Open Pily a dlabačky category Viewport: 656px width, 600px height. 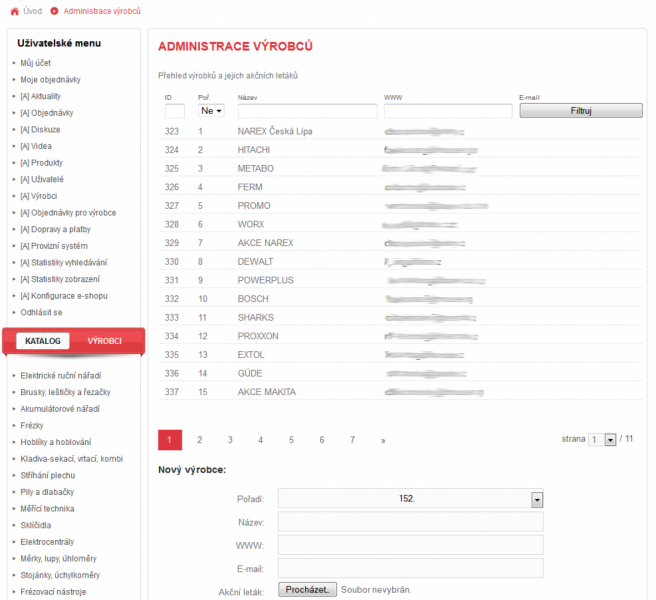[47, 492]
